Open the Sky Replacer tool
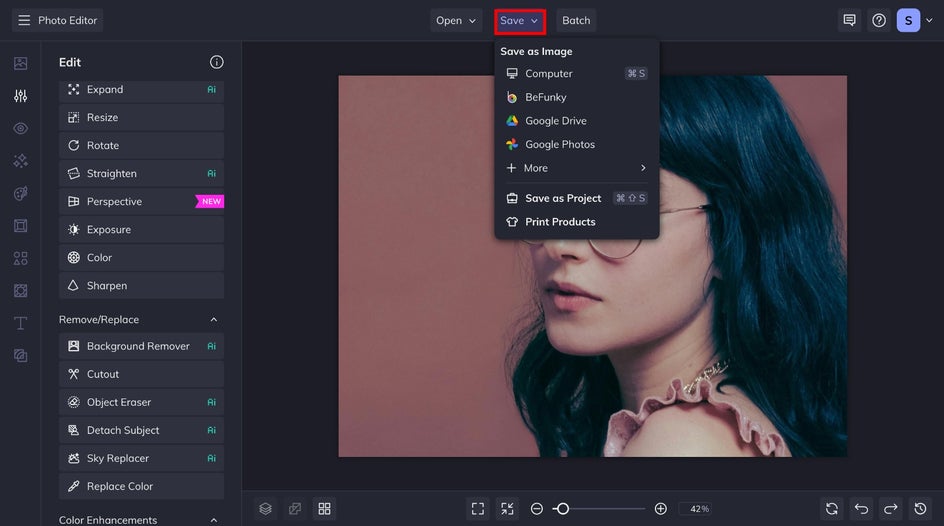The height and width of the screenshot is (526, 944). [141, 458]
